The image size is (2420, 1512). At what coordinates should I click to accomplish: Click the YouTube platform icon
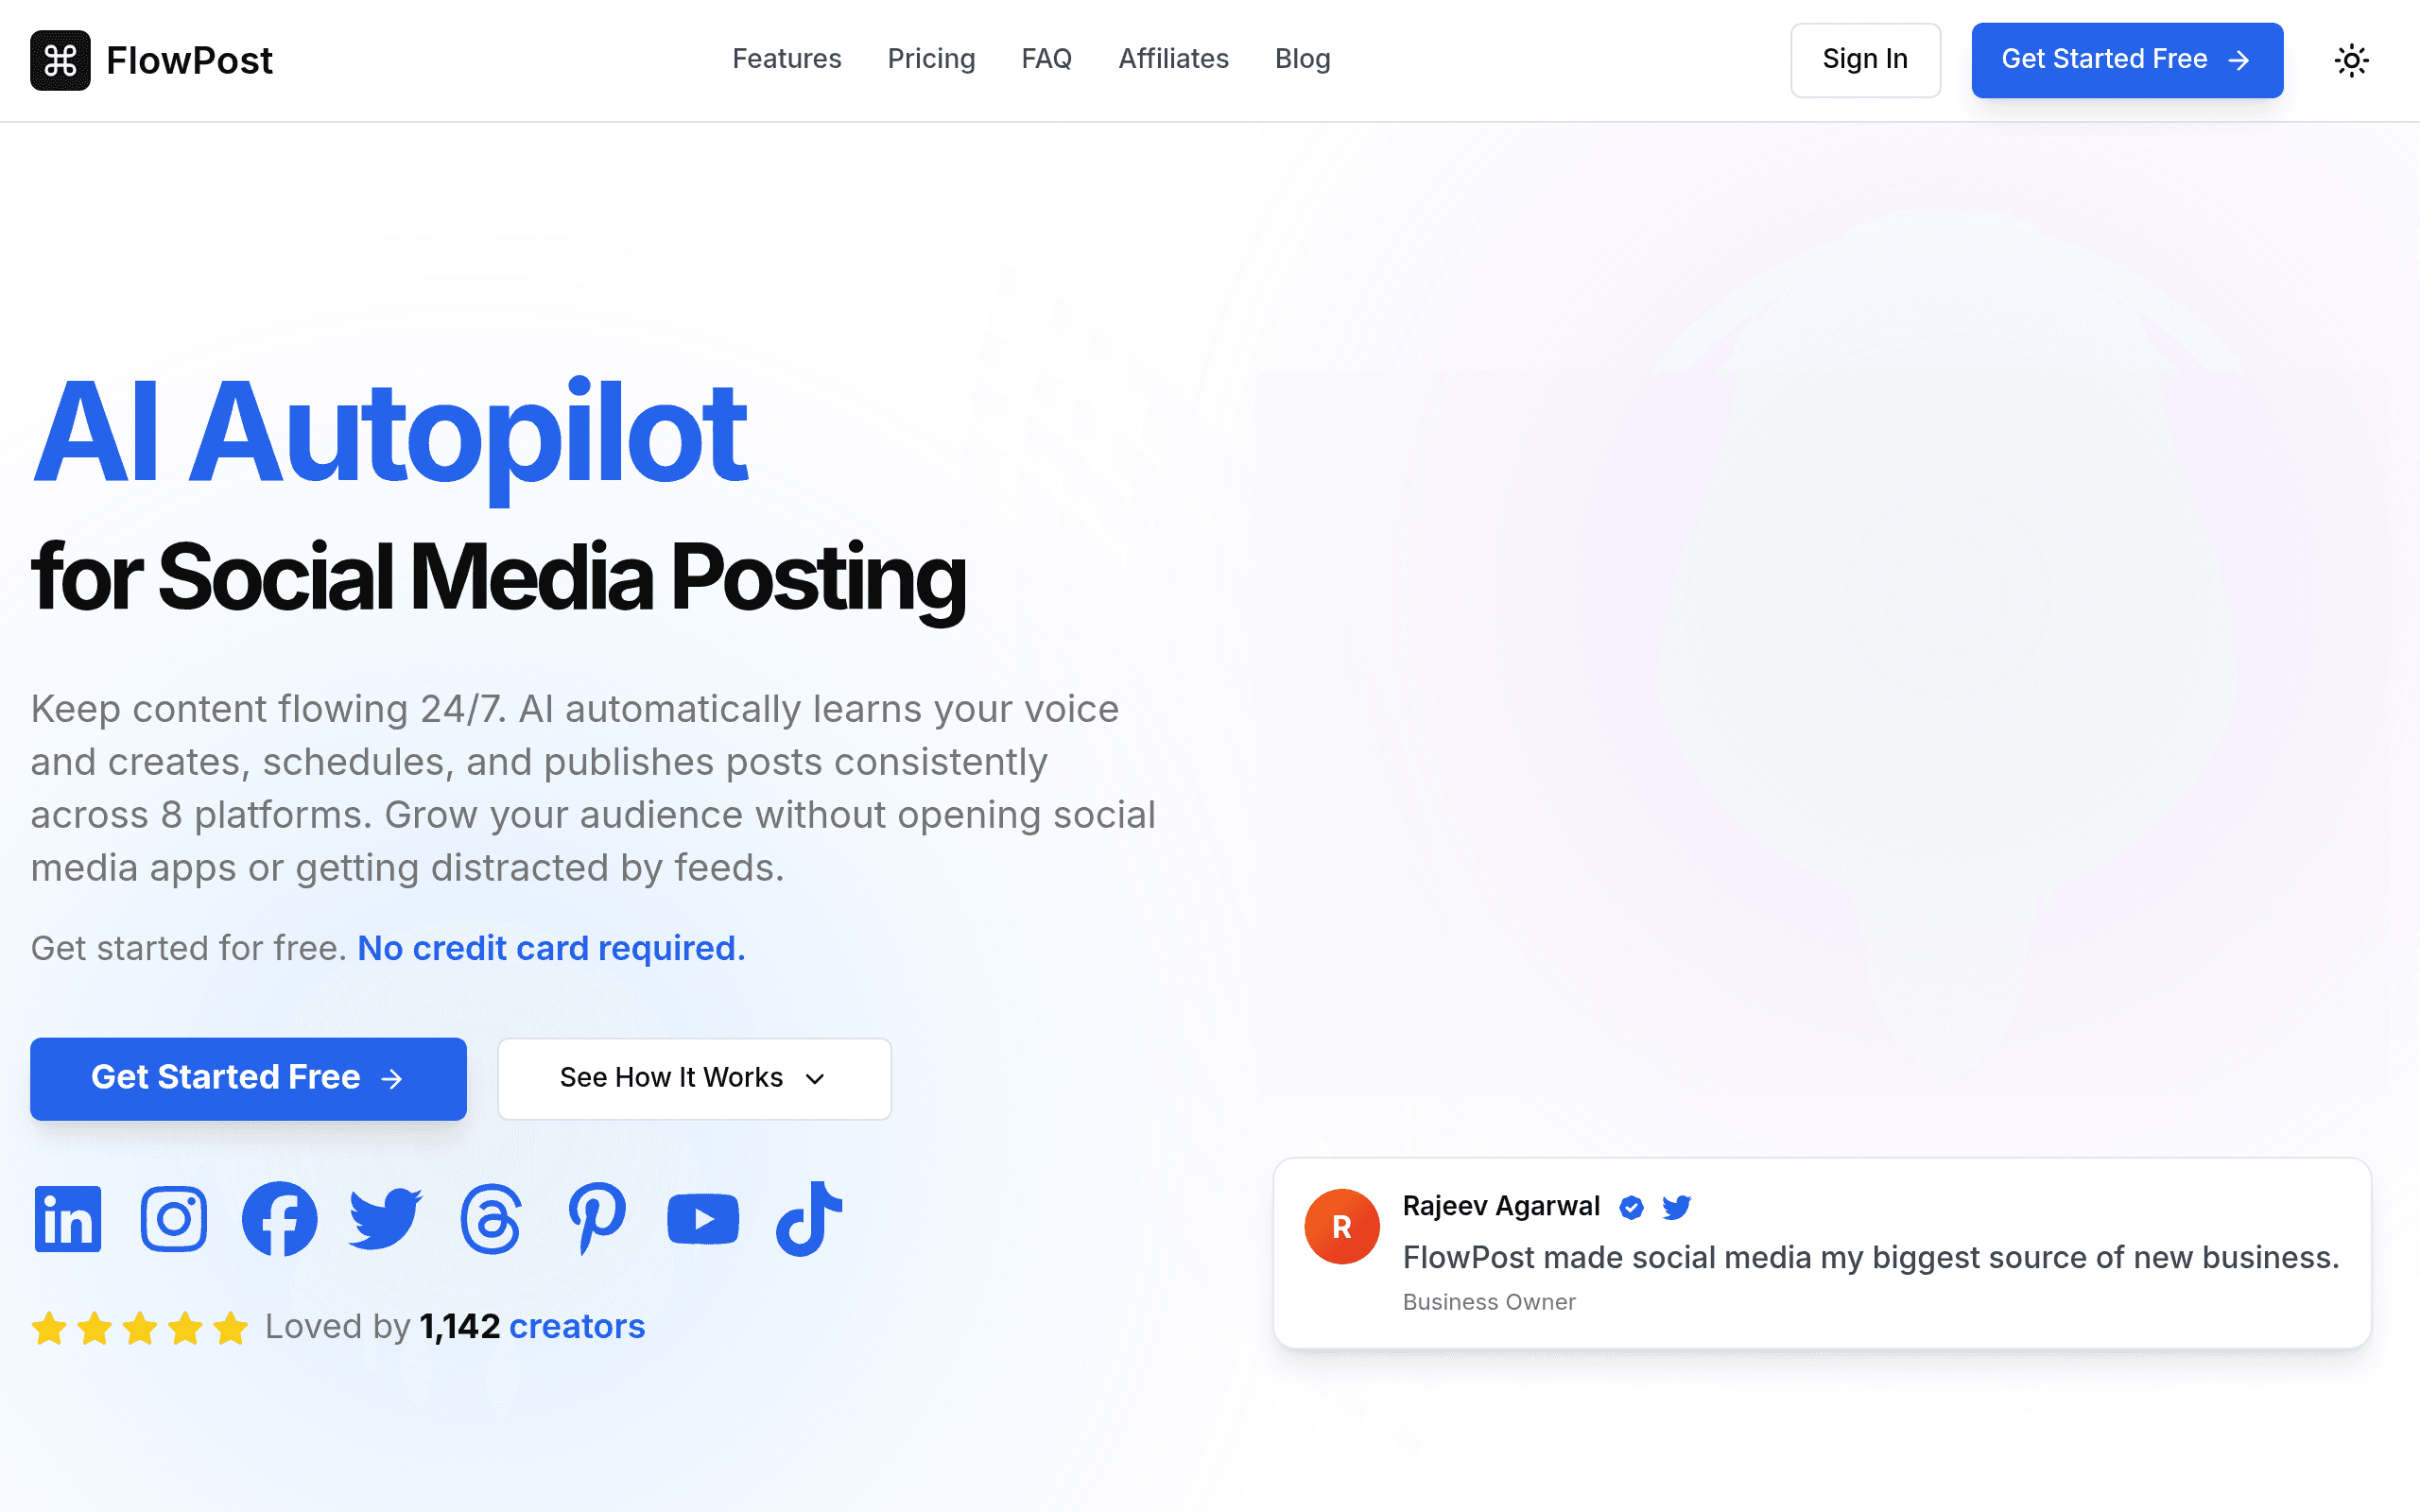tap(703, 1218)
